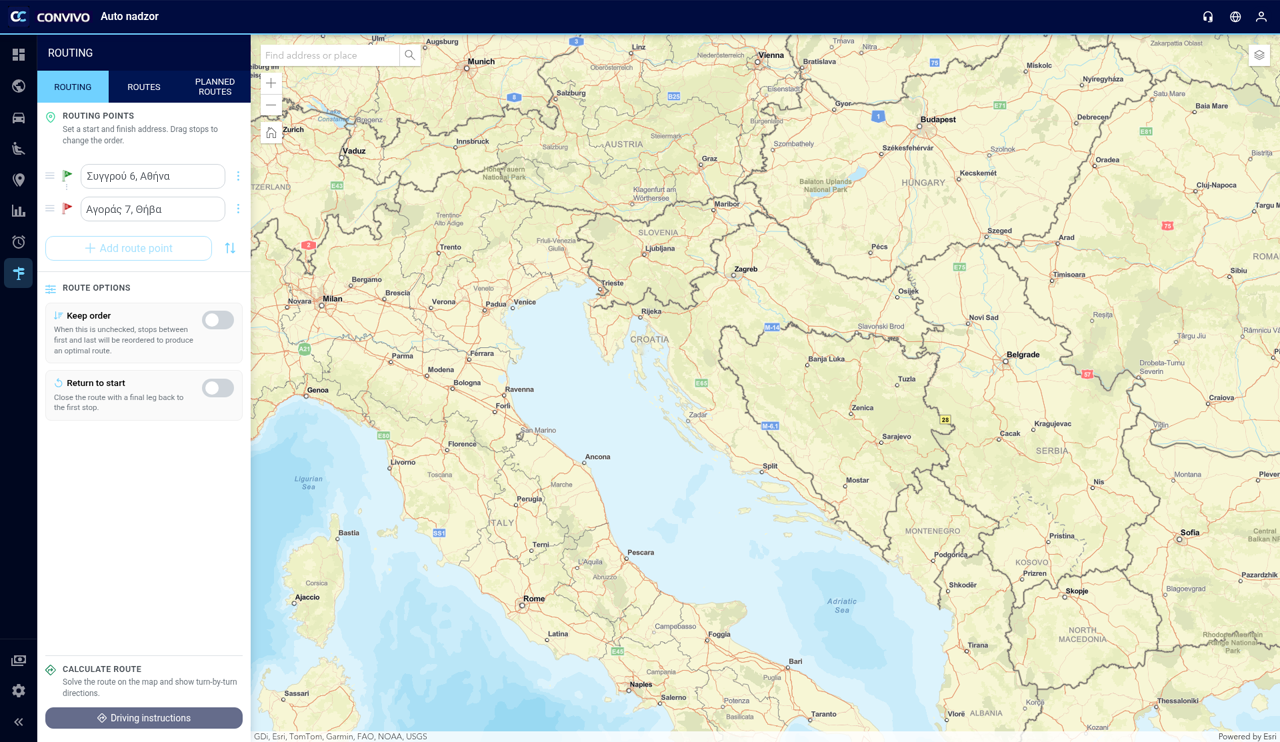Swap route point order with arrows icon
Viewport: 1280px width, 742px height.
tap(230, 248)
